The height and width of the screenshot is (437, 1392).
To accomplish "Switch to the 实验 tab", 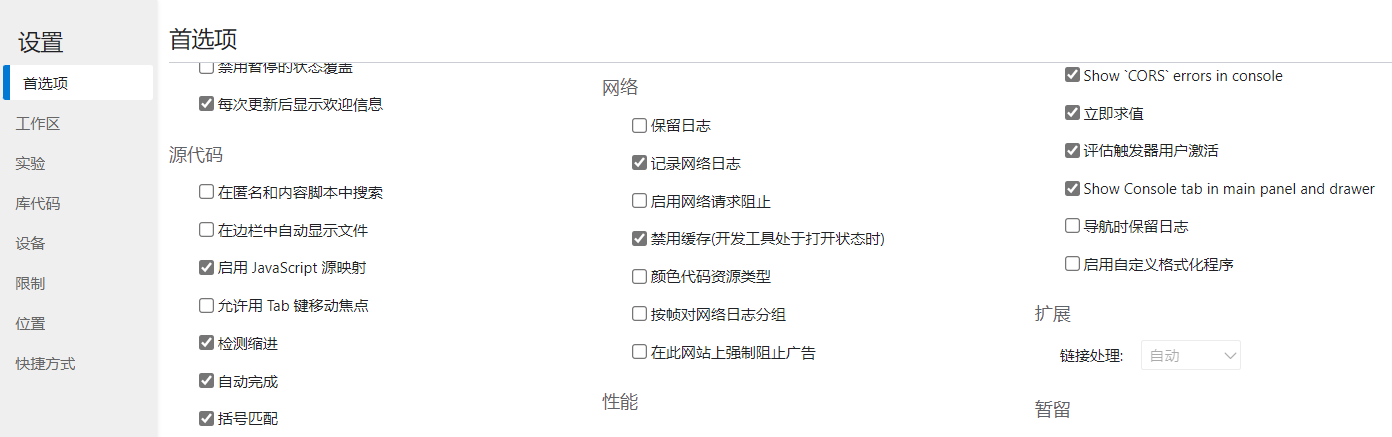I will point(31,164).
